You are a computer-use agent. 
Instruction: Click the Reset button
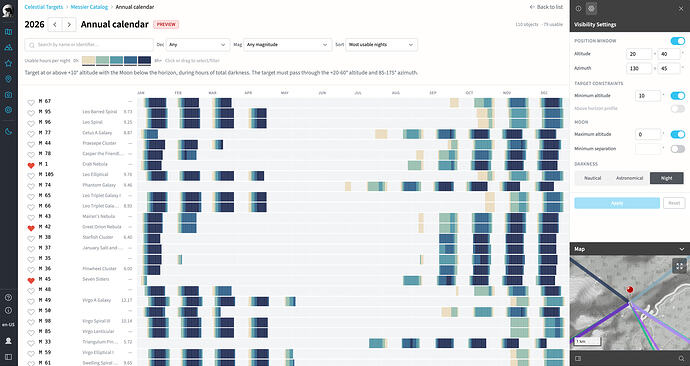tap(674, 203)
